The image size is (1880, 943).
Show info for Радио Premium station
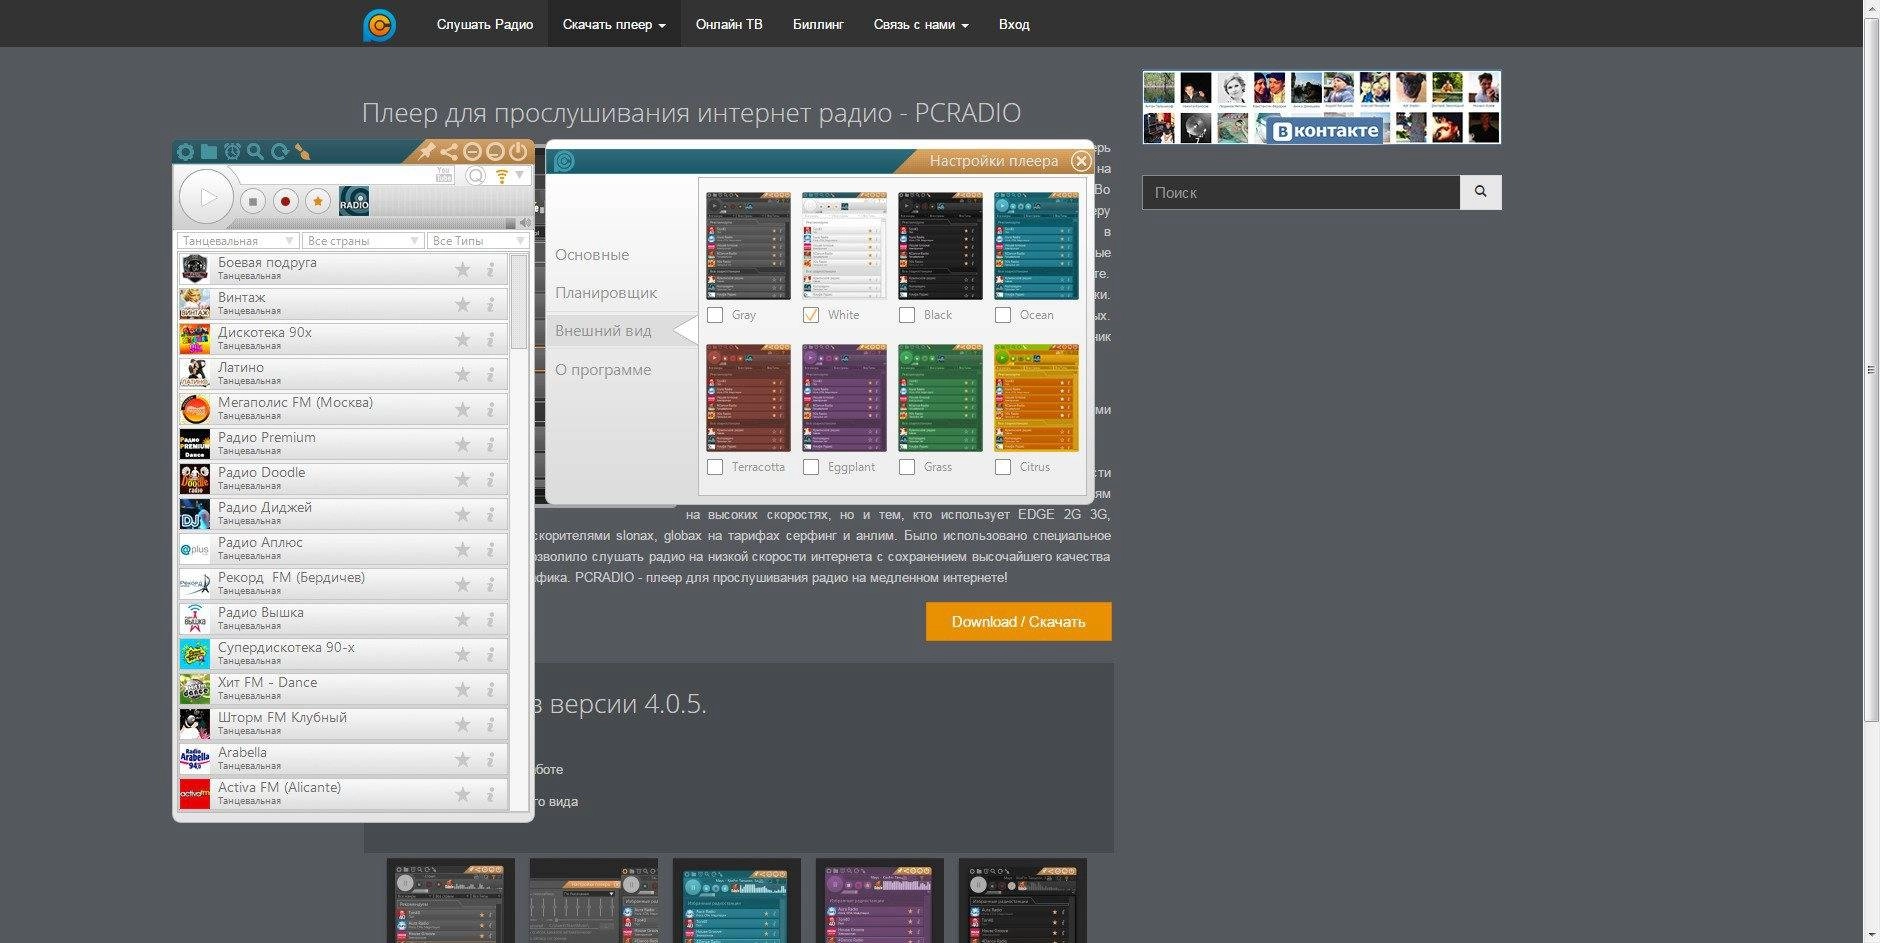click(490, 444)
